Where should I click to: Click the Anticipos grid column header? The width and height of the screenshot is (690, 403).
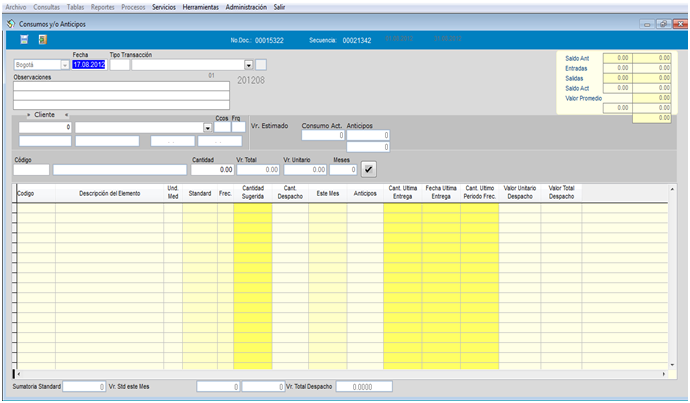point(365,193)
